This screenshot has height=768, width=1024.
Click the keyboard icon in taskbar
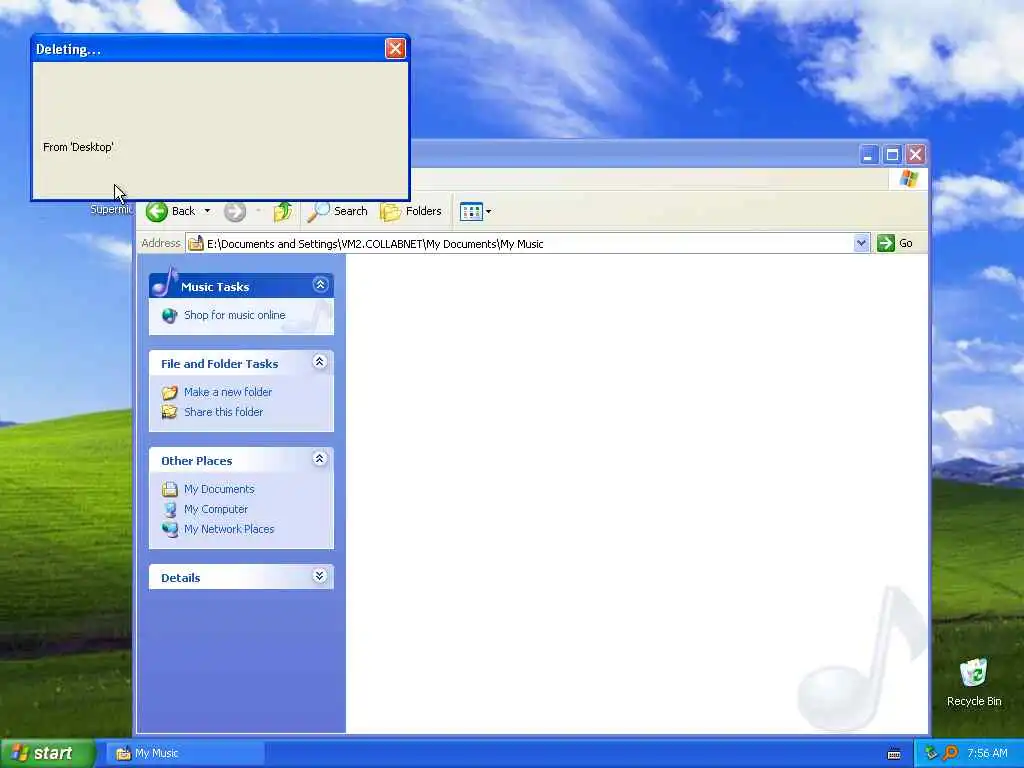click(x=894, y=754)
